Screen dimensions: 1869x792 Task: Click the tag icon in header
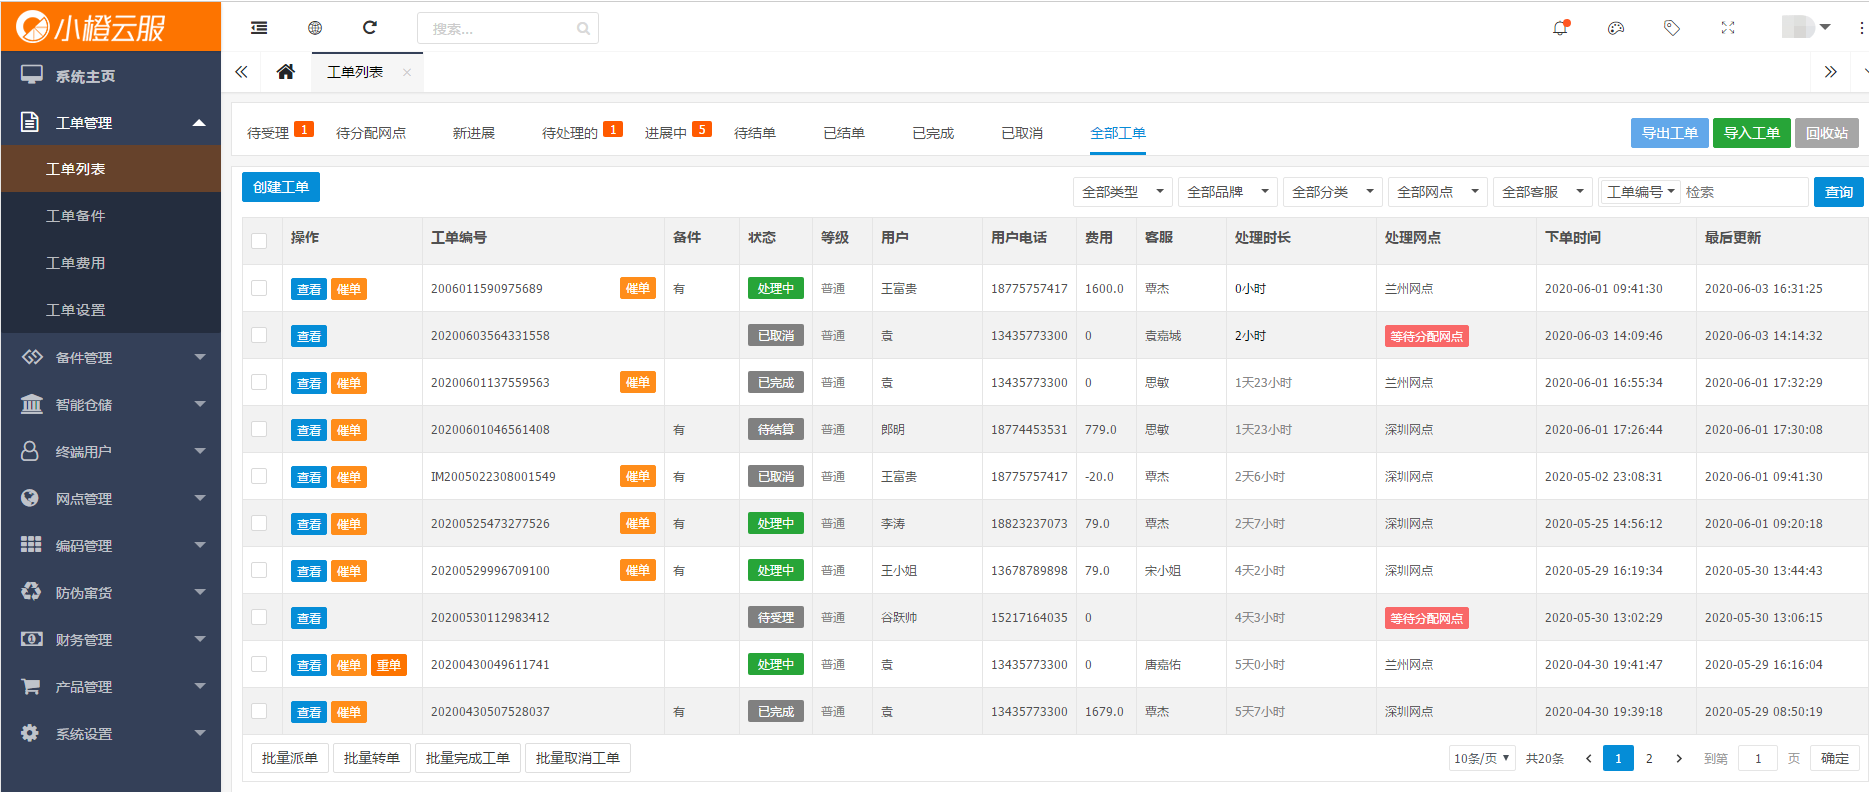[x=1672, y=28]
